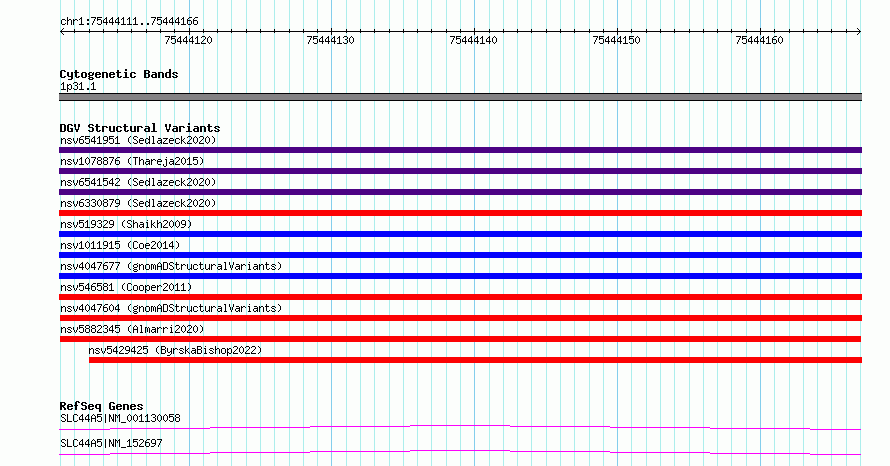
Task: Open variant nsv1078876 (Thareja2015) label
Action: click(132, 161)
